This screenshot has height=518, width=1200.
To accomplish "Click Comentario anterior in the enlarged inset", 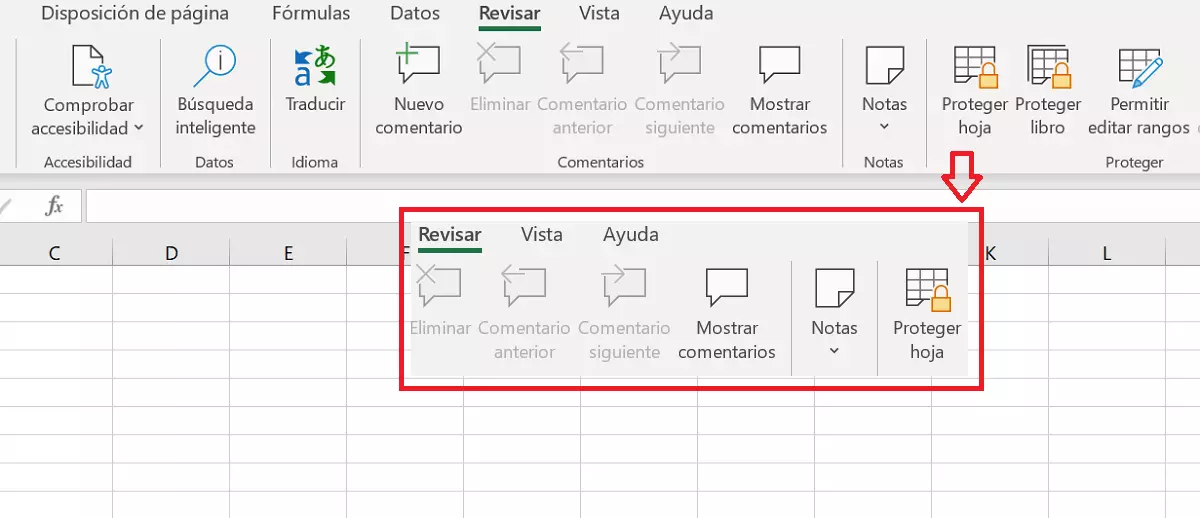I will [x=524, y=313].
